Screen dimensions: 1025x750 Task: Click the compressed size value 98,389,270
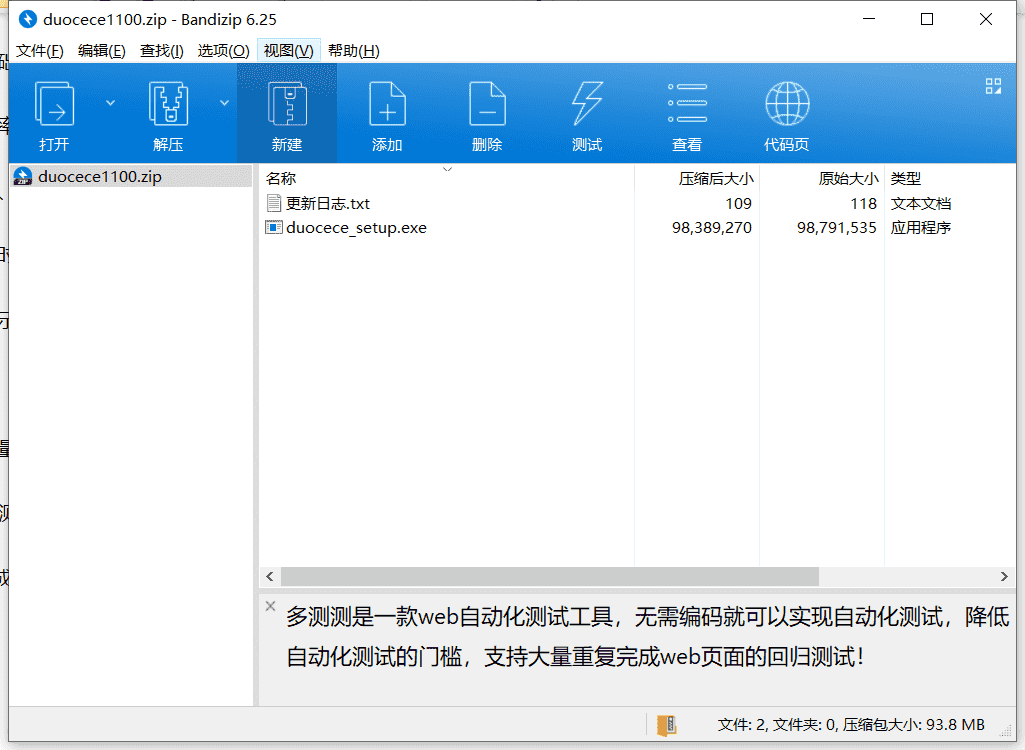(712, 228)
